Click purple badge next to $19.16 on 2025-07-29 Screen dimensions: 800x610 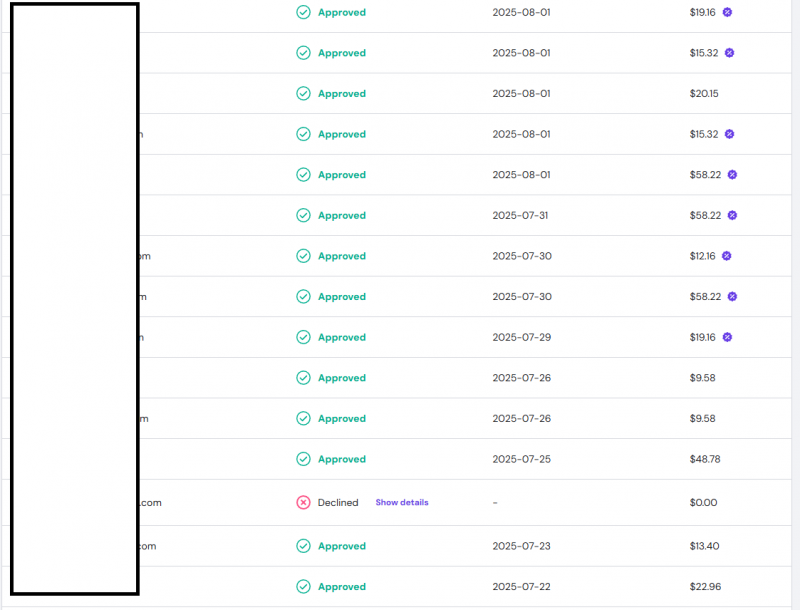[x=727, y=337]
